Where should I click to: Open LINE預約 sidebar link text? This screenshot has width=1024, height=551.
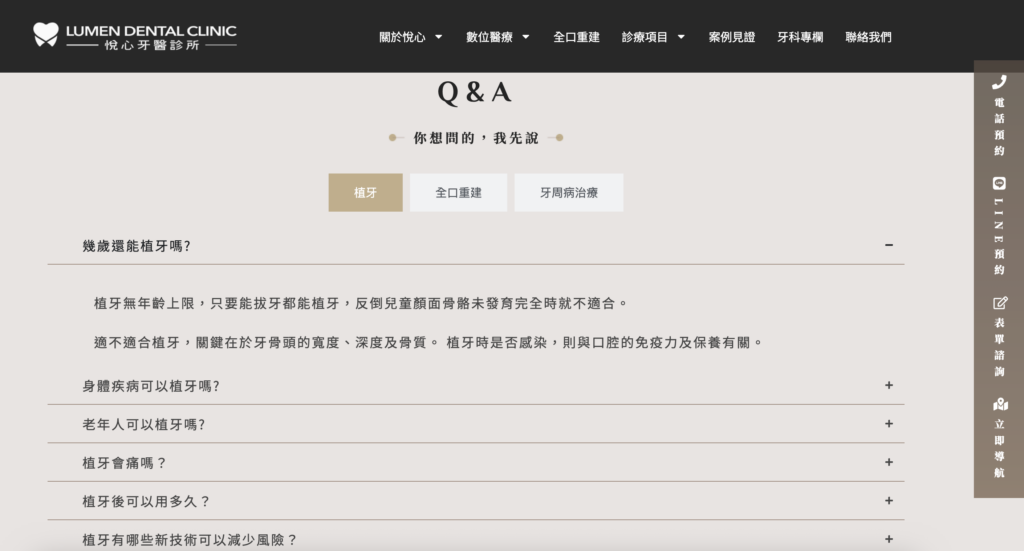(x=999, y=236)
